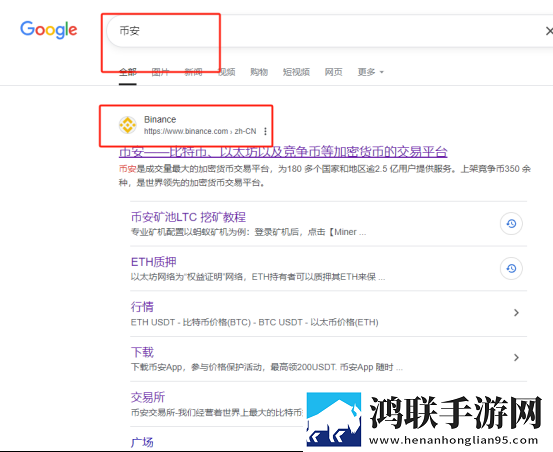
Task: Clear the search box with X icon
Action: 549,31
